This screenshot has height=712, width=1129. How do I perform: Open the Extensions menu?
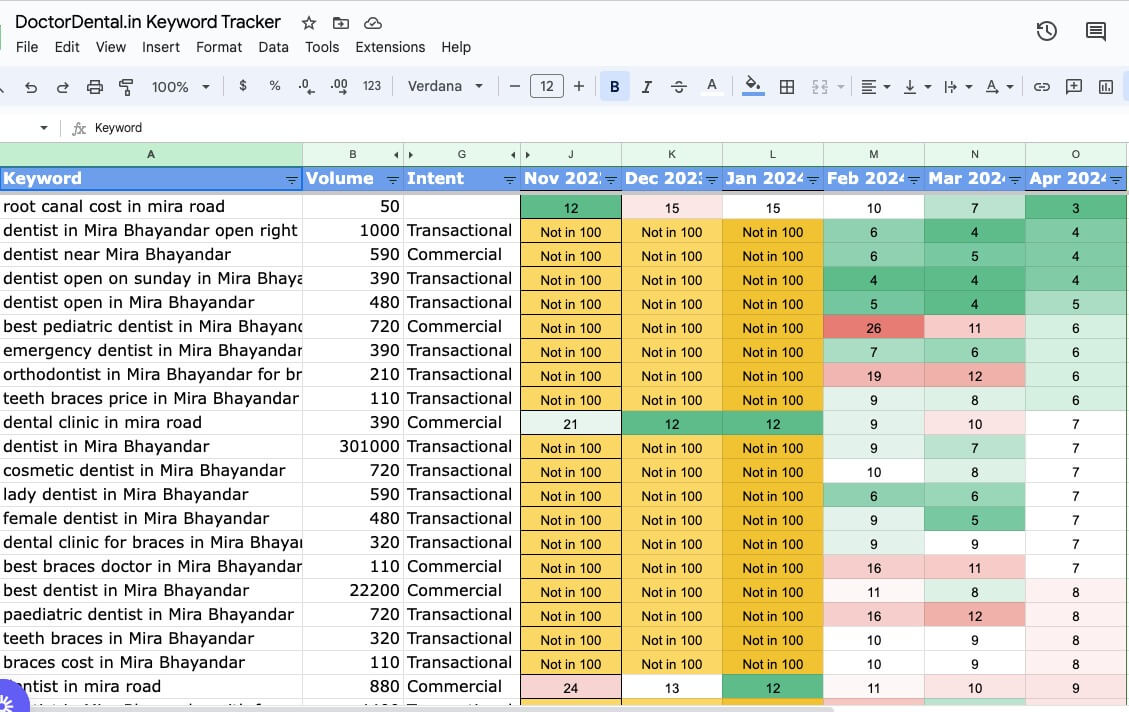(390, 47)
